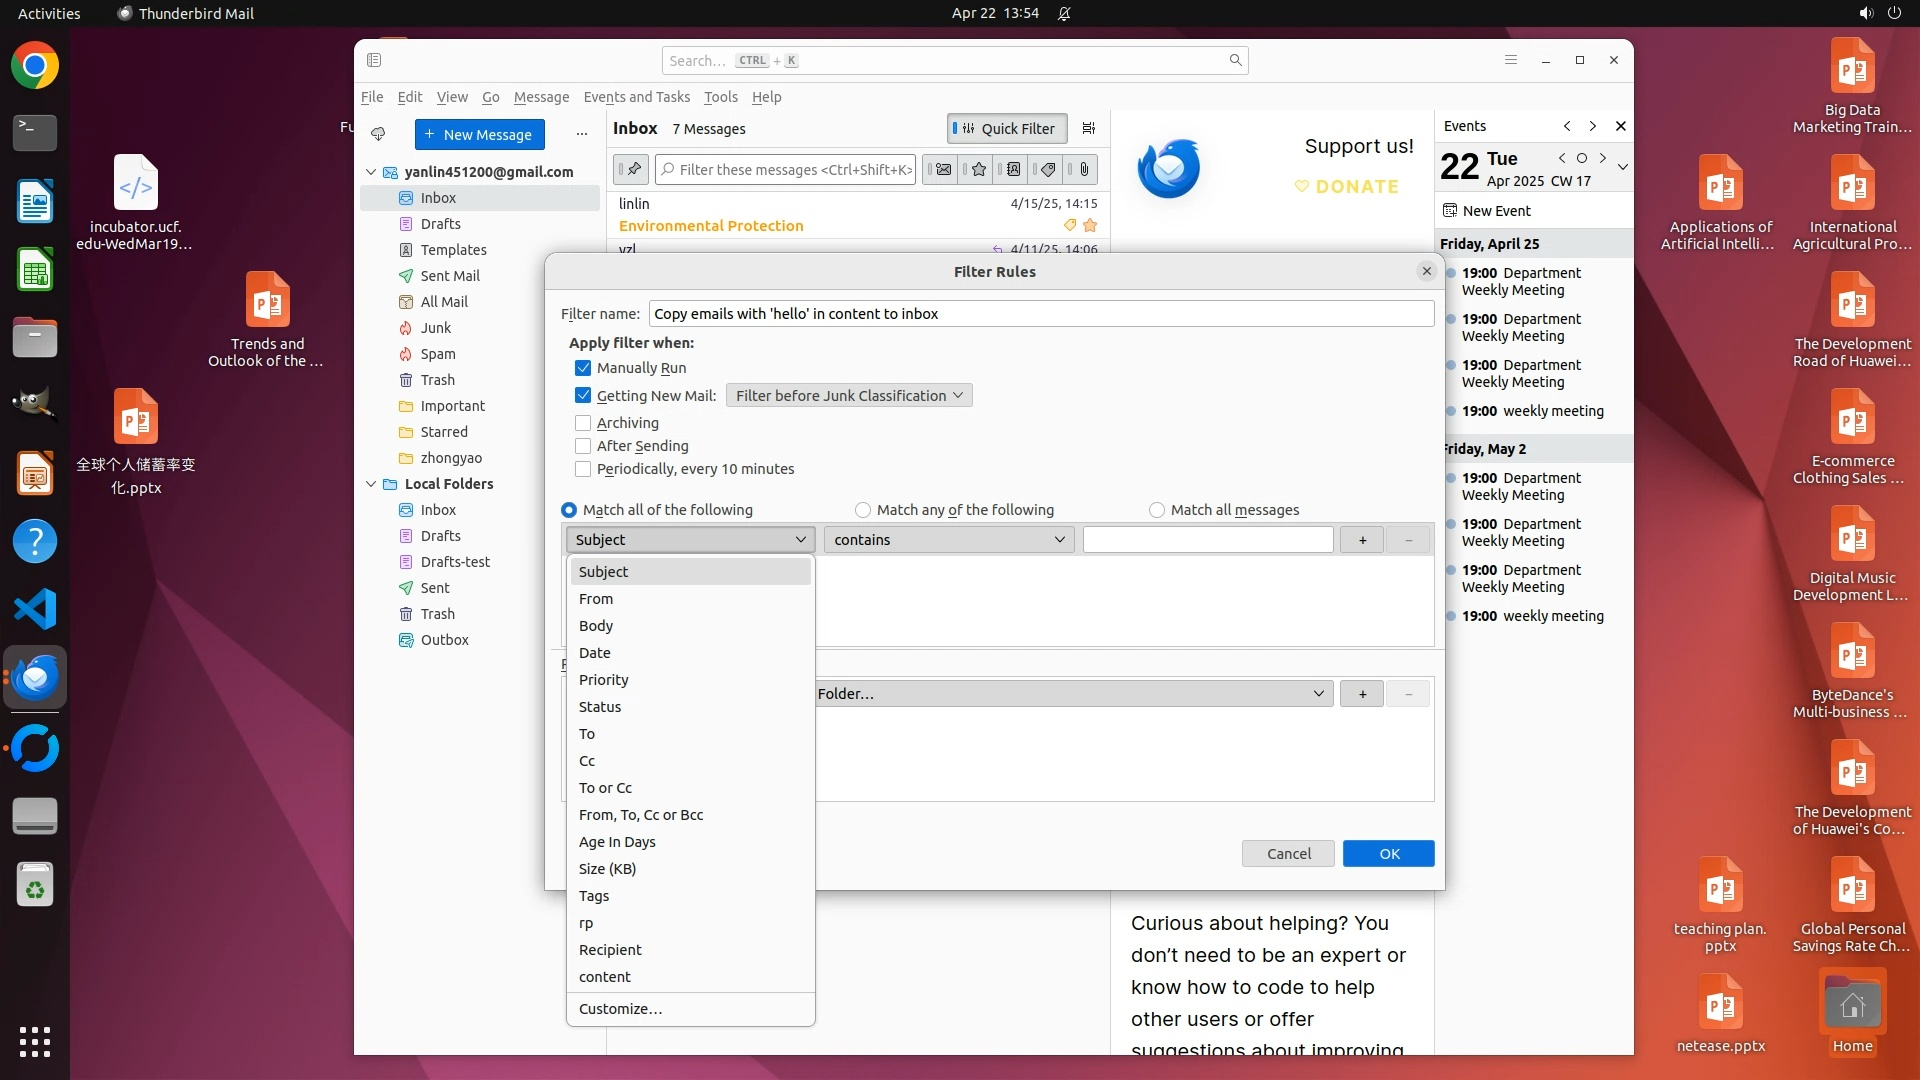Open Filter before Junk Classification dropdown
This screenshot has height=1080, width=1920.
(849, 396)
